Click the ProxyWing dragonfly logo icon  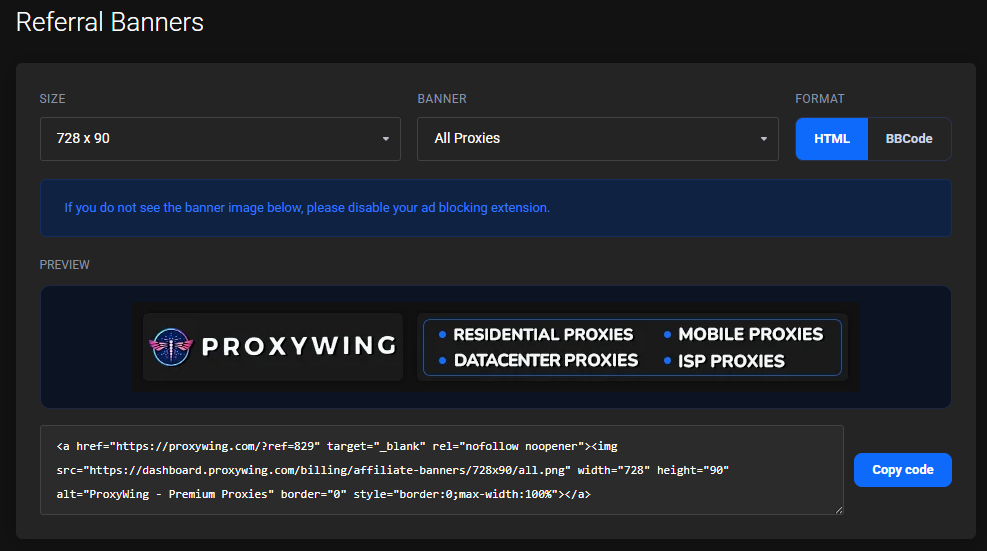[171, 347]
